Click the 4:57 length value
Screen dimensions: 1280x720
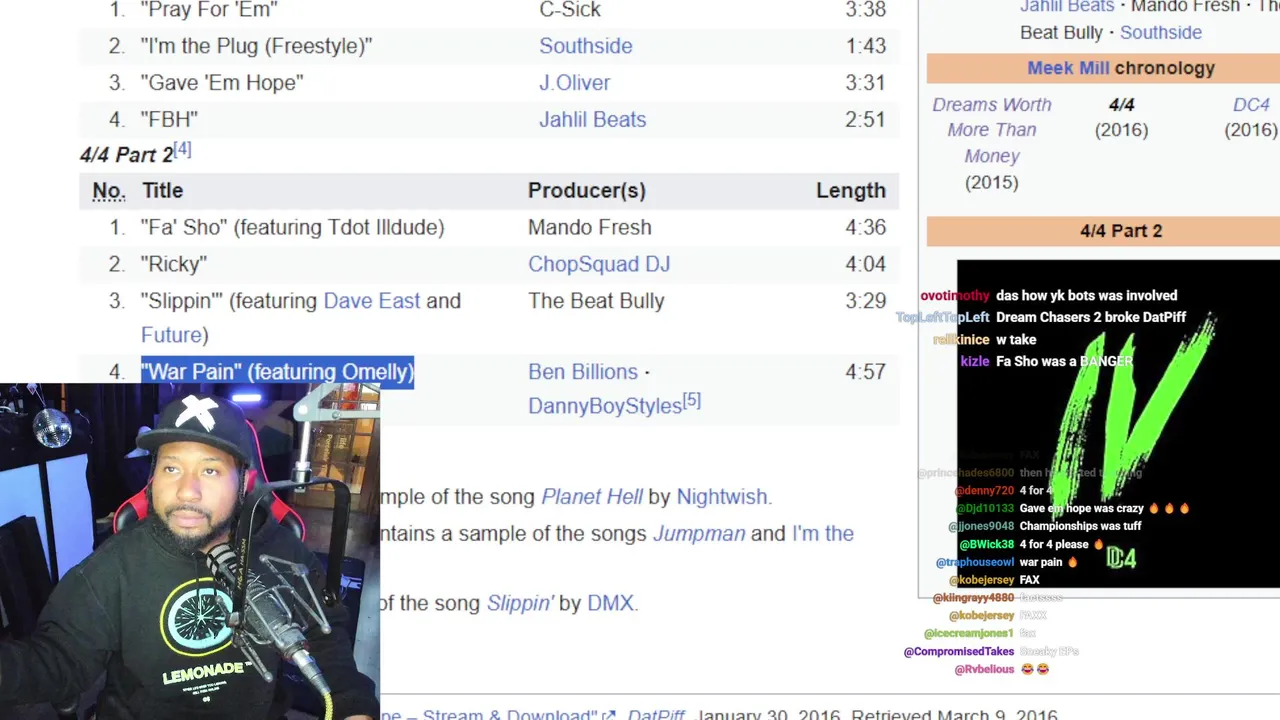(x=865, y=372)
